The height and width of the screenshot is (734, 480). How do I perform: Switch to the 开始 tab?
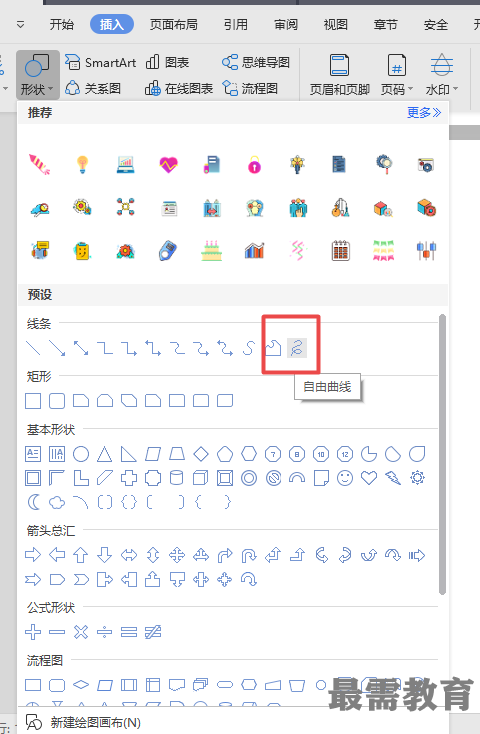coord(62,24)
